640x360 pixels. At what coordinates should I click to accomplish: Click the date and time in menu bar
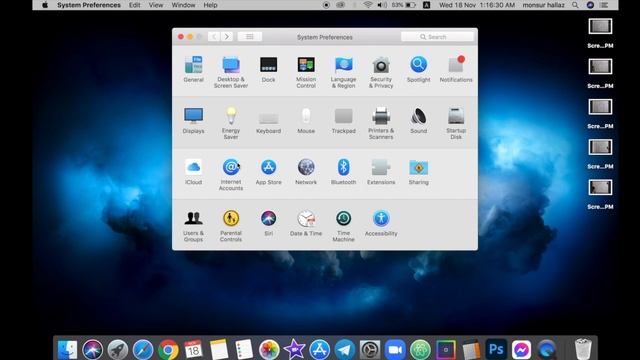(x=477, y=5)
